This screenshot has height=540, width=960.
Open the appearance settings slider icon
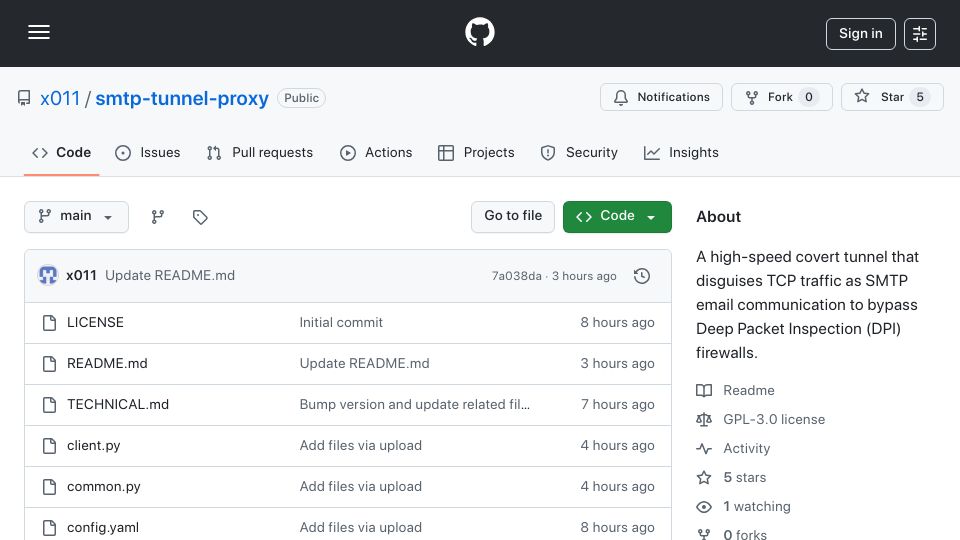click(x=920, y=34)
